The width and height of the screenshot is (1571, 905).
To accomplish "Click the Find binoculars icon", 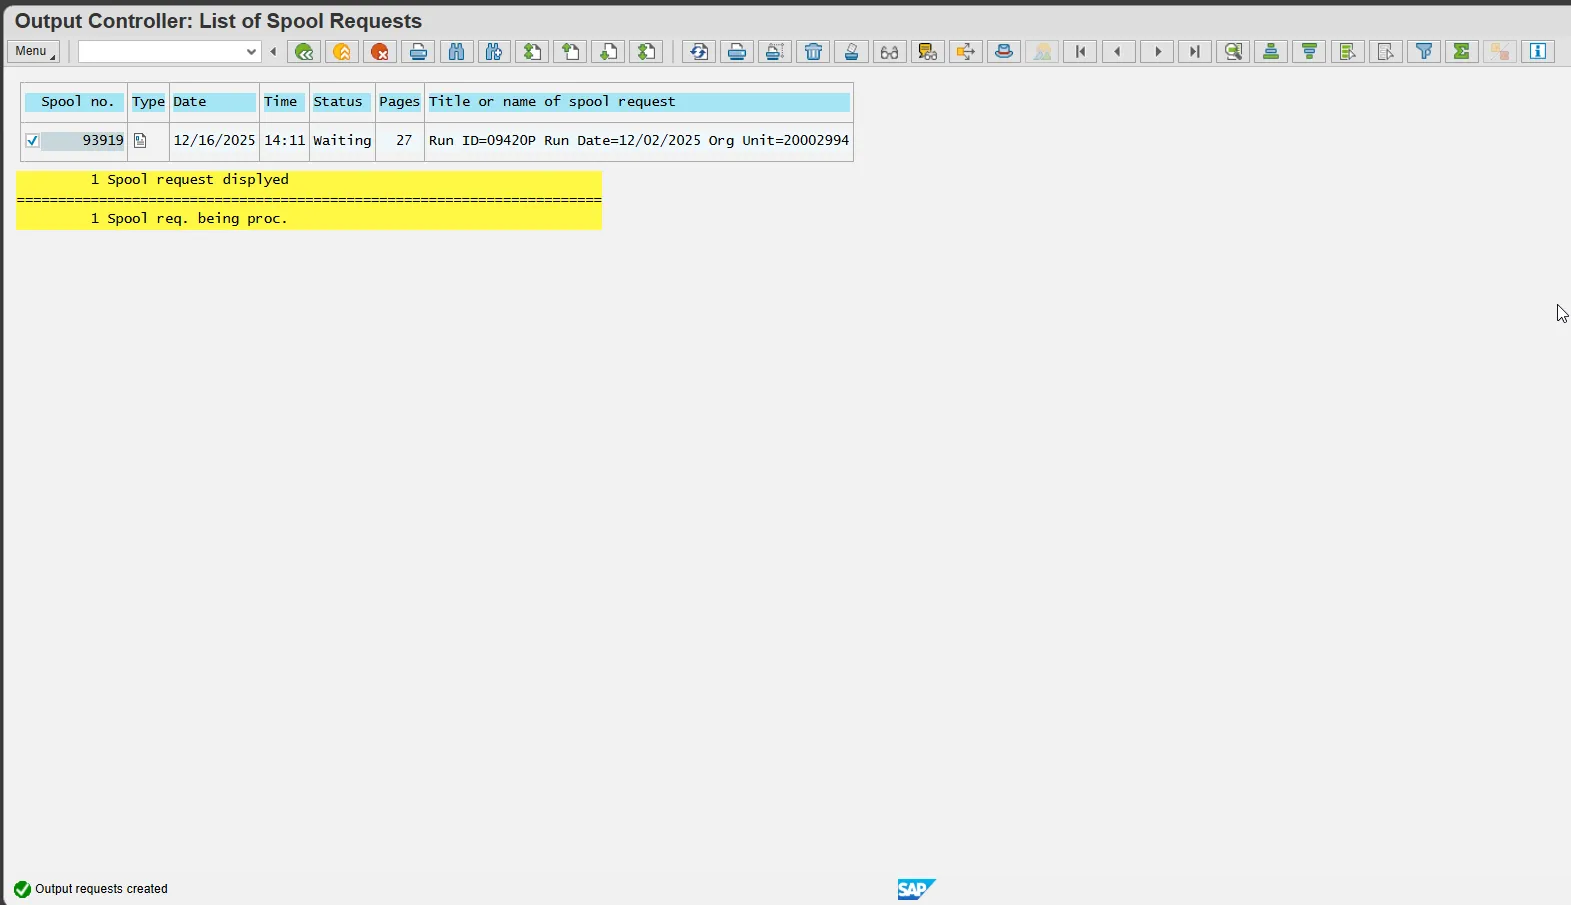I will (x=456, y=52).
